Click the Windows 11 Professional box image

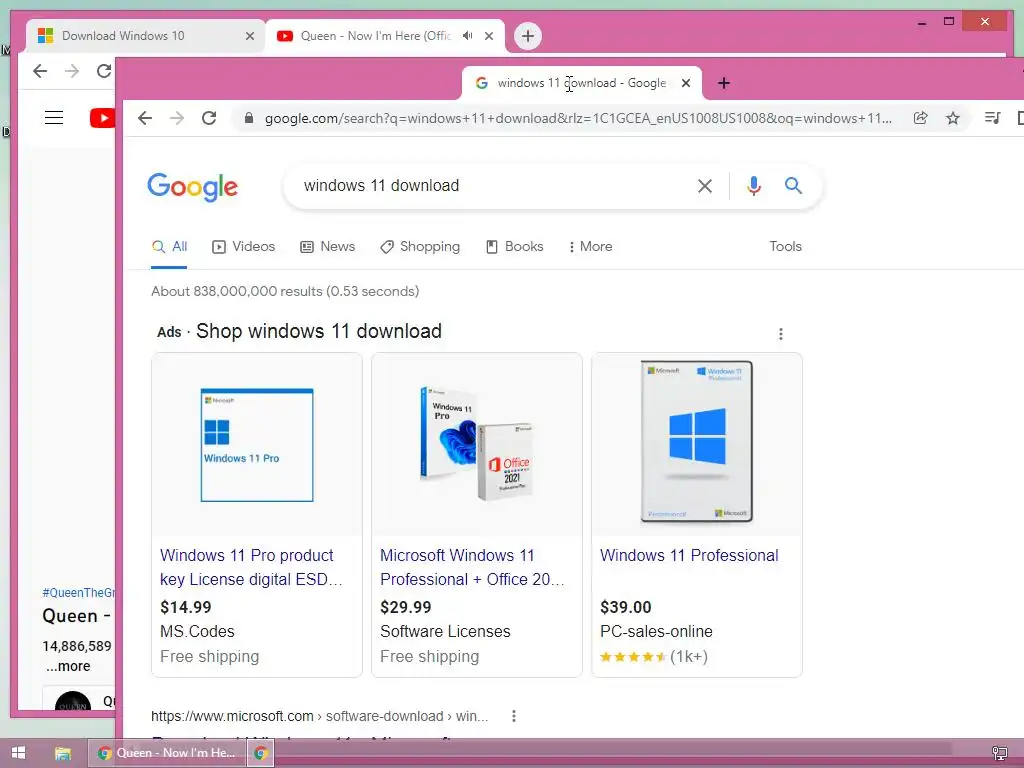pyautogui.click(x=697, y=442)
